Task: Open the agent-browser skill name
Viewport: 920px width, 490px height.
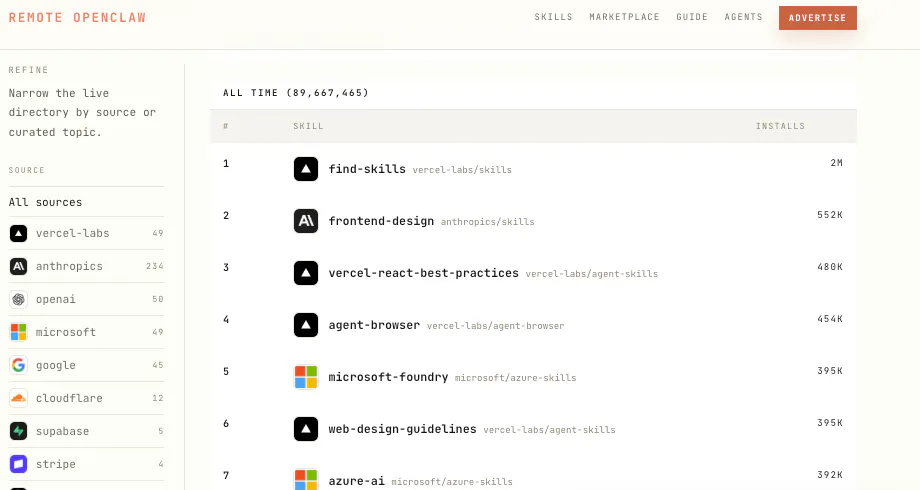Action: 374,325
